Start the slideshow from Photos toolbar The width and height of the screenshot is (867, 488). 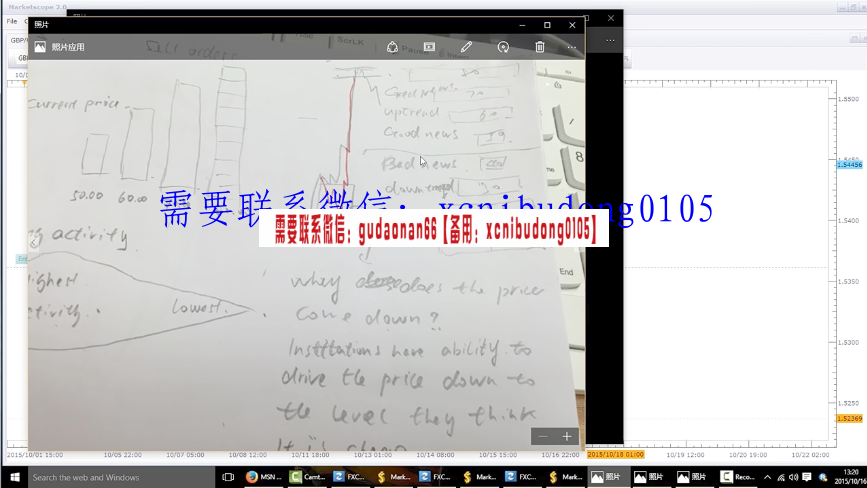coord(429,47)
